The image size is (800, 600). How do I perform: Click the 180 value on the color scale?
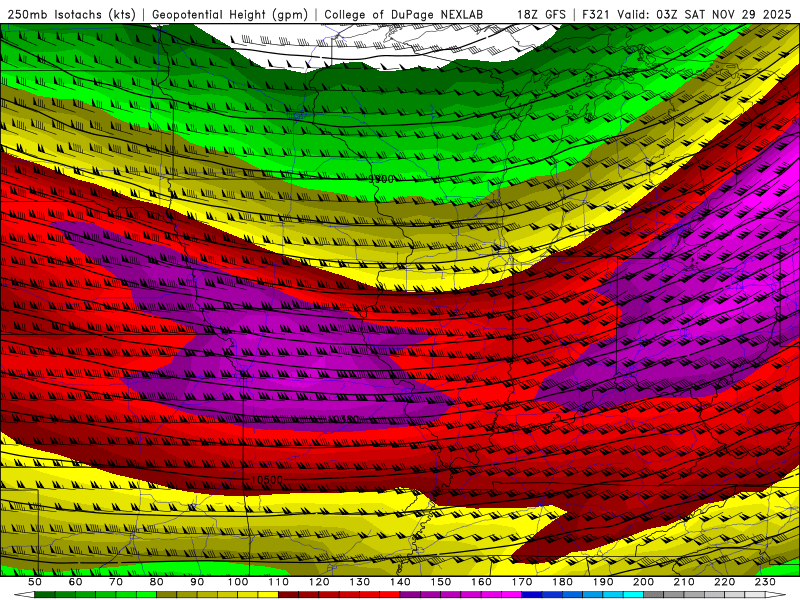[562, 582]
